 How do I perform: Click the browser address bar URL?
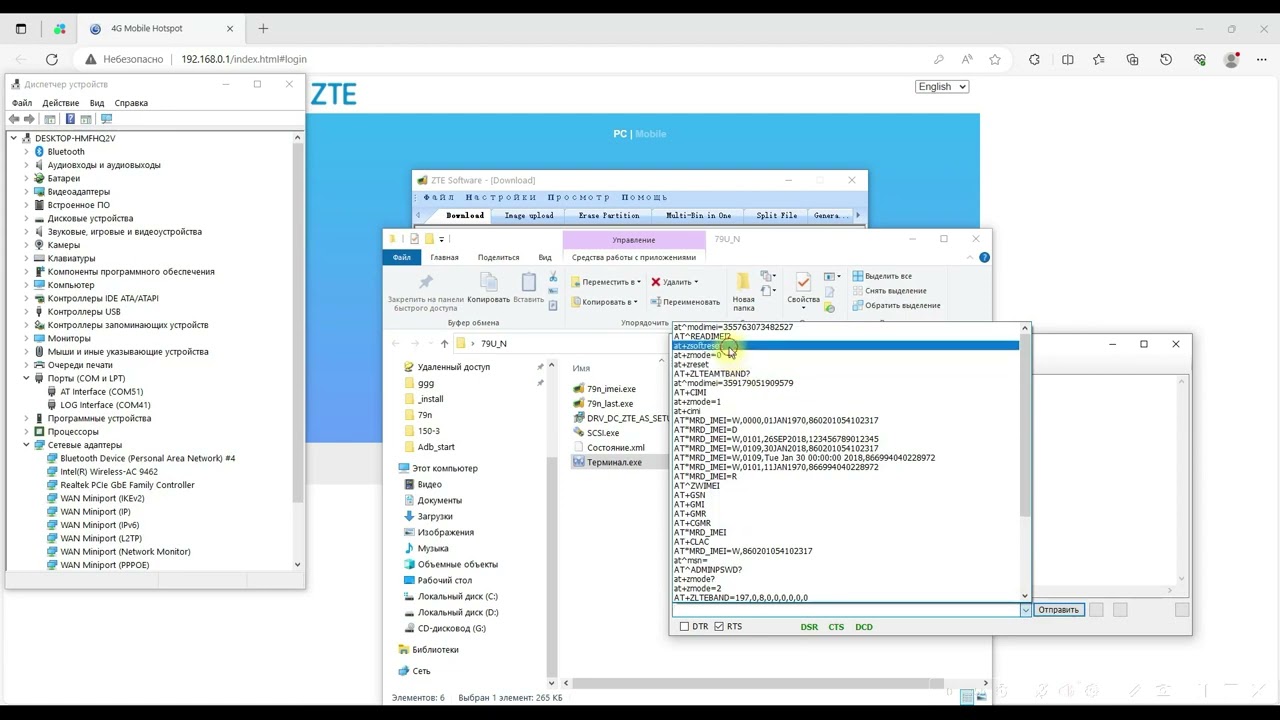click(x=244, y=59)
